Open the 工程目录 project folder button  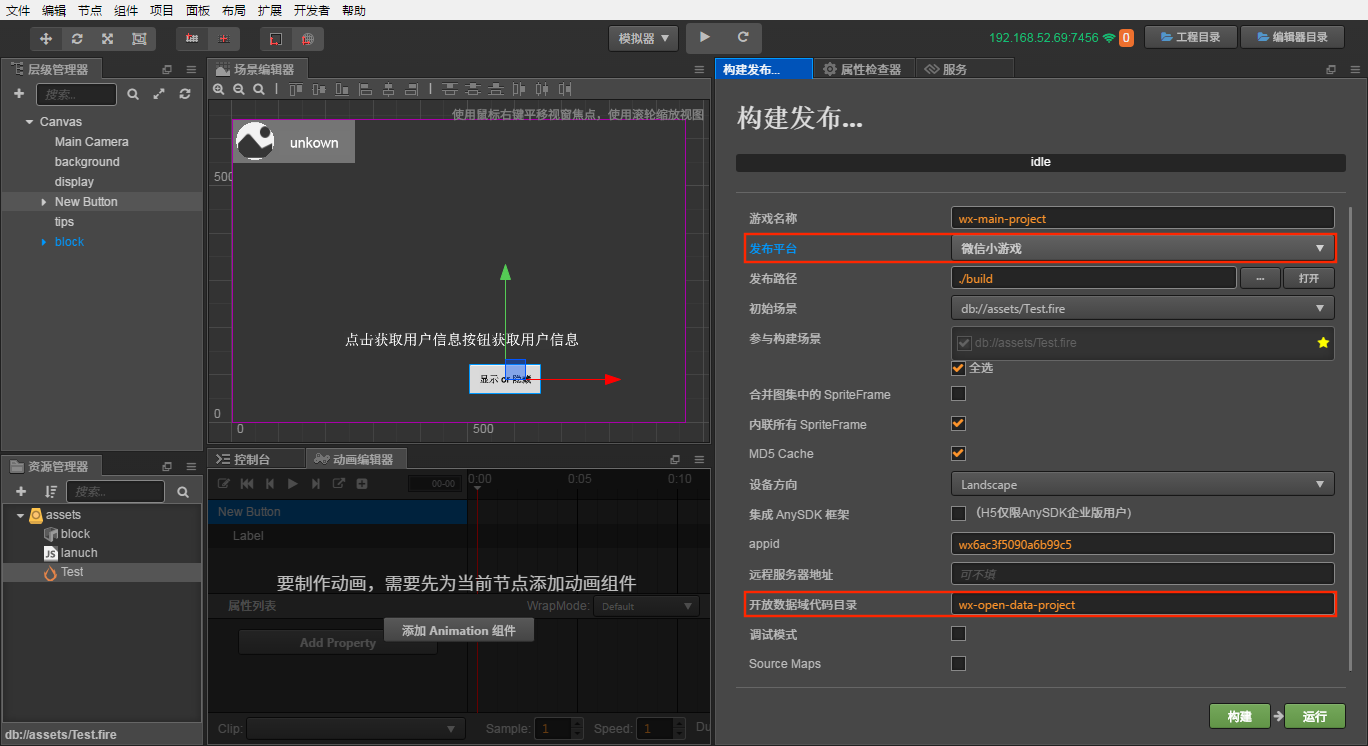pyautogui.click(x=1189, y=37)
